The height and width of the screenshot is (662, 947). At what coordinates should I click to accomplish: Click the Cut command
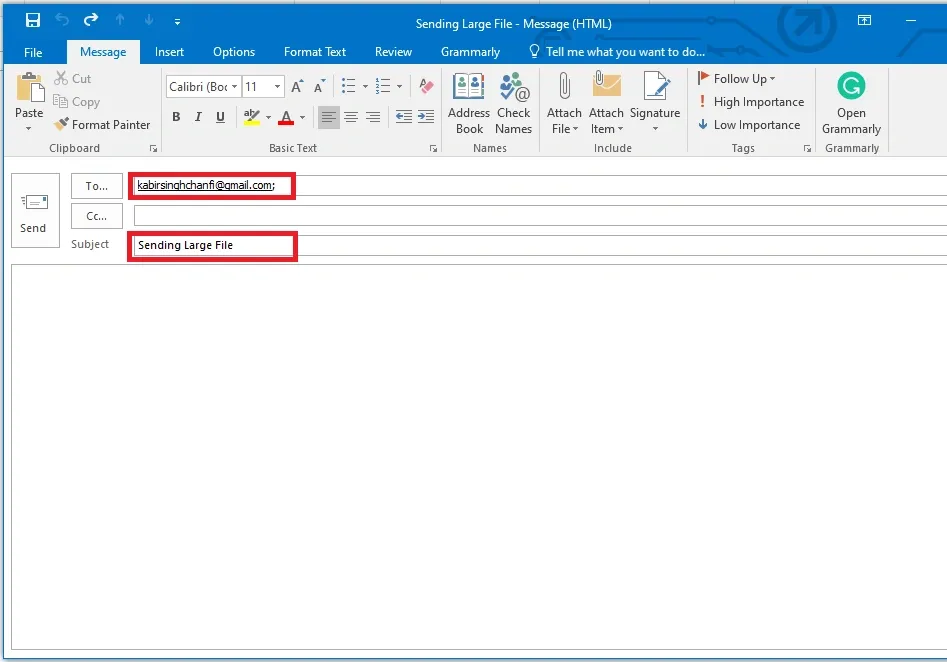tap(72, 79)
